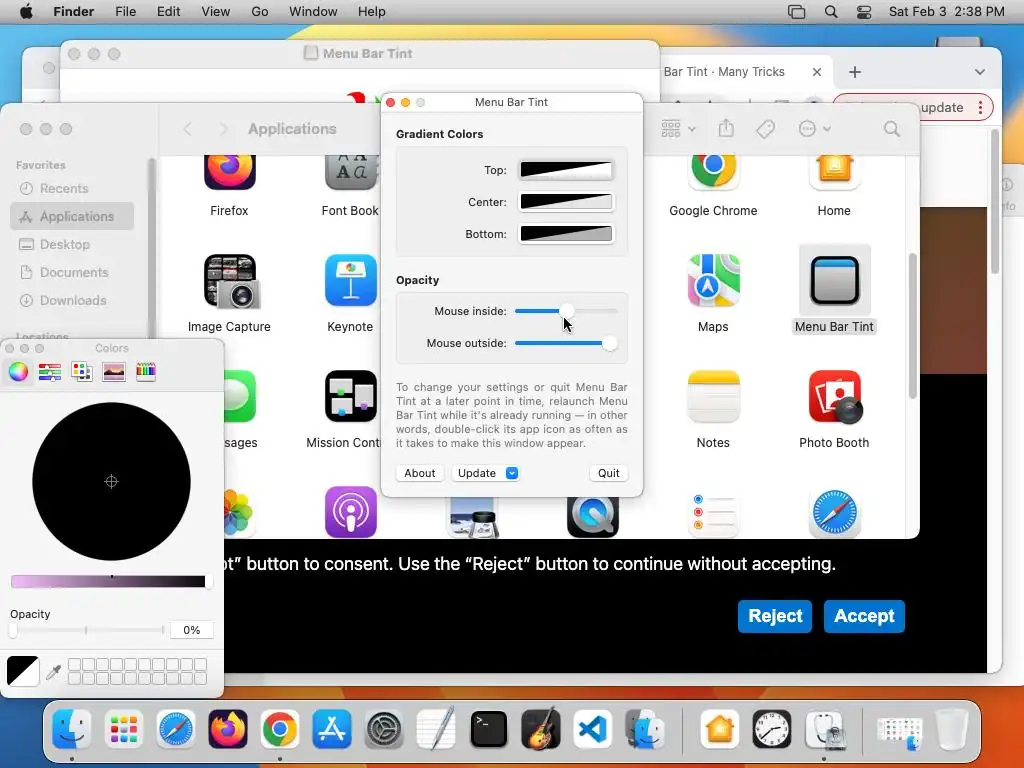Quit Menu Bar Tint via Quit button
The image size is (1024, 768).
click(609, 473)
